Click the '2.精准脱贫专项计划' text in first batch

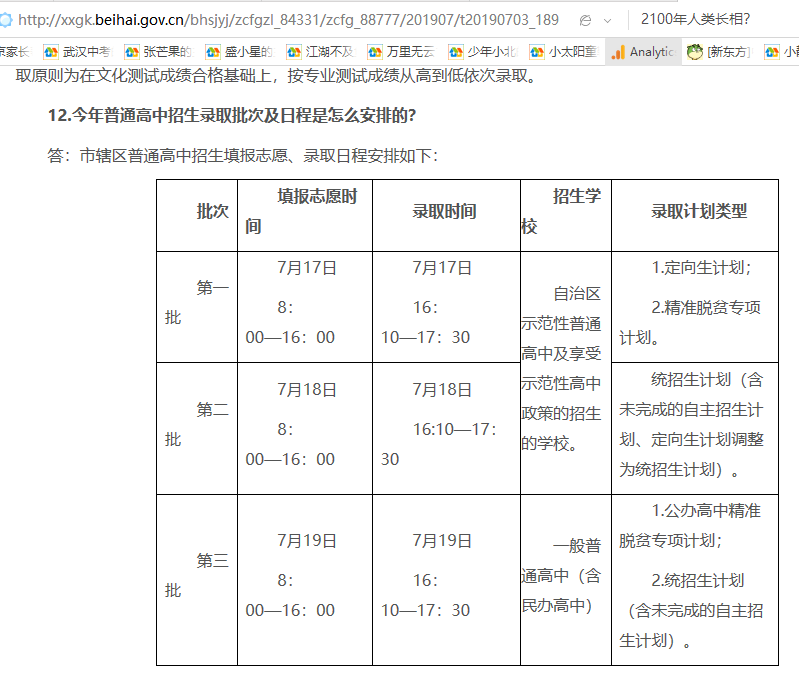click(690, 322)
